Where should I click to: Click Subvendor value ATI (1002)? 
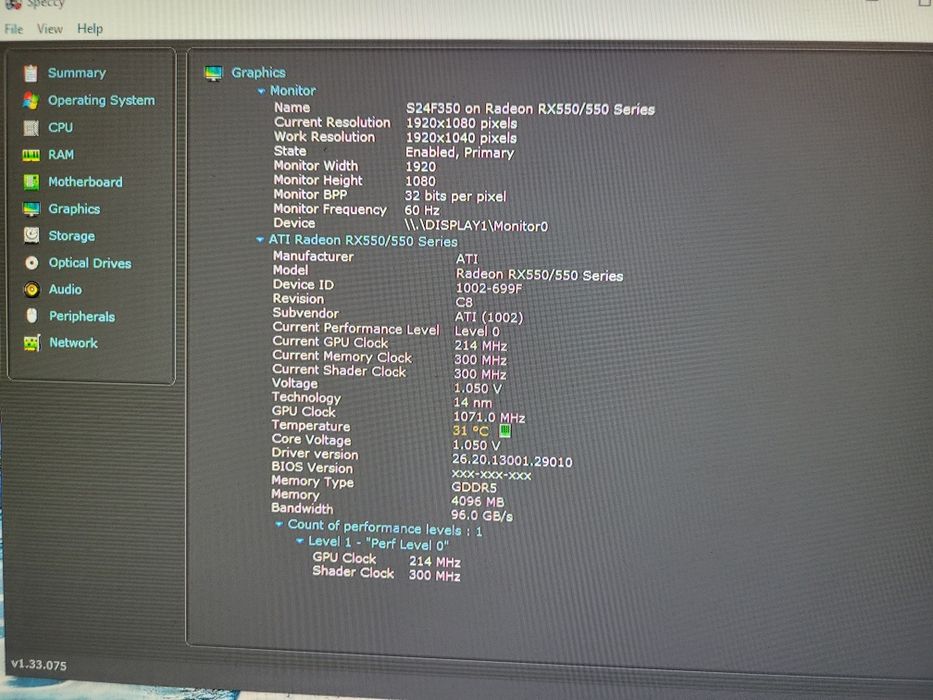pyautogui.click(x=489, y=317)
